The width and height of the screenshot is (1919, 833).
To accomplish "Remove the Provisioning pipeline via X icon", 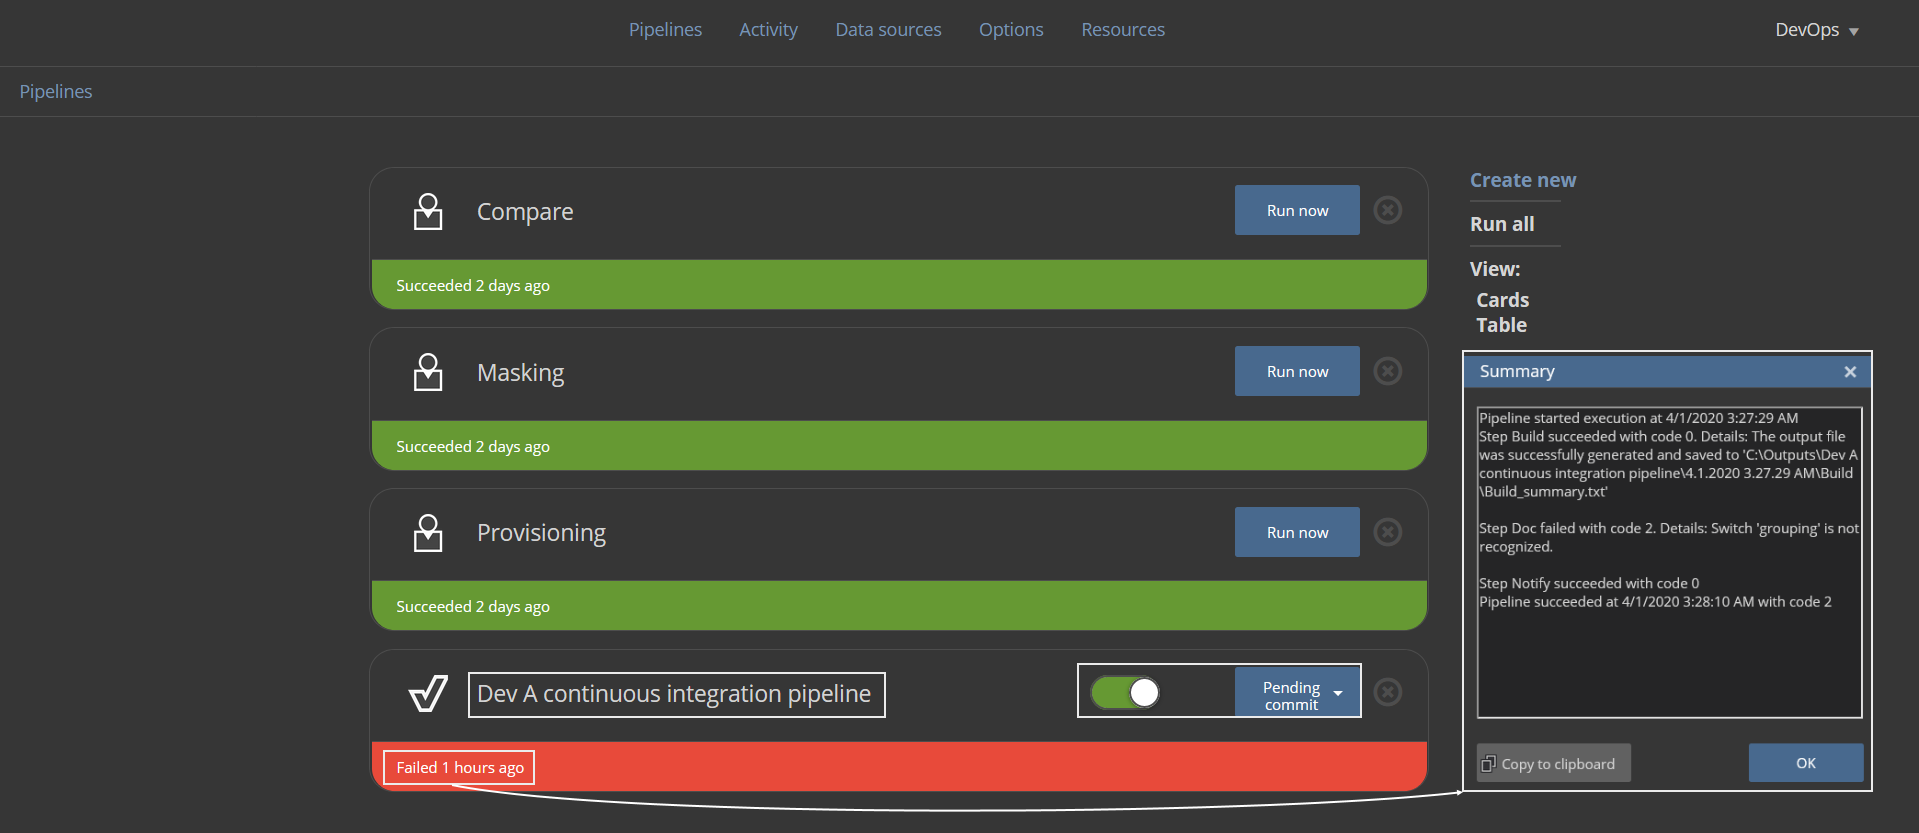I will (1387, 532).
